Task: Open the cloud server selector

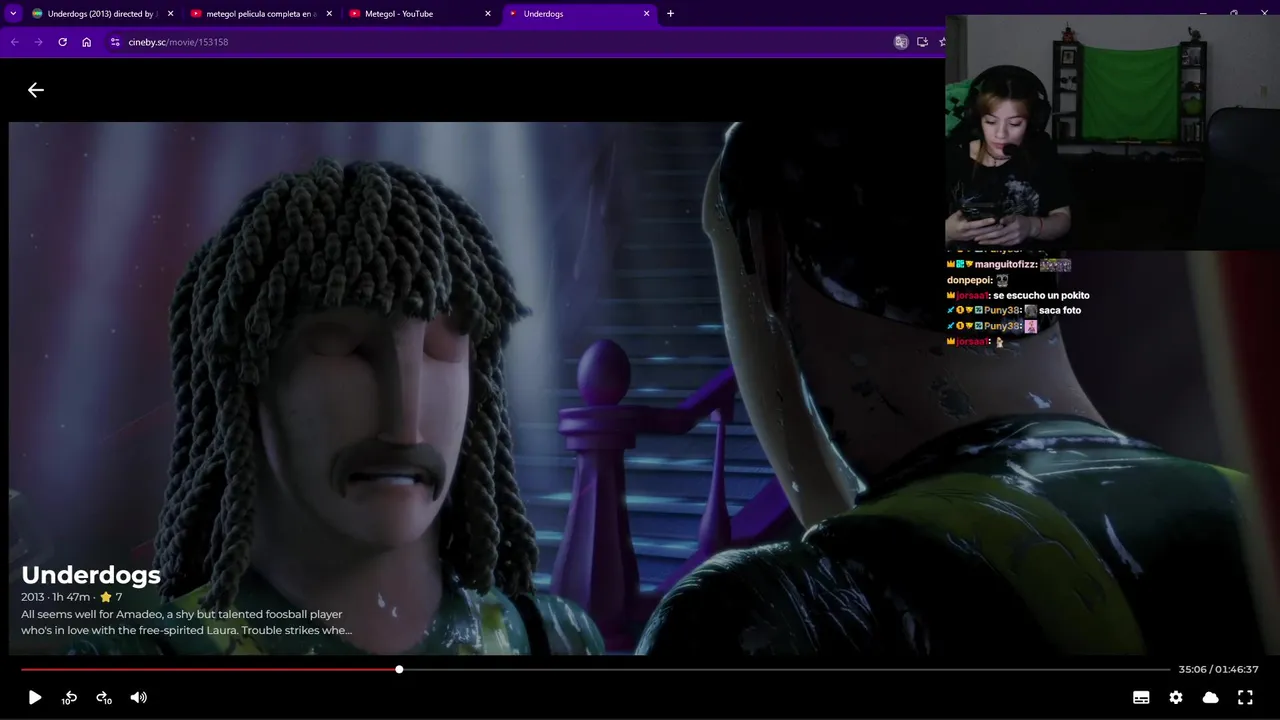Action: point(1210,698)
